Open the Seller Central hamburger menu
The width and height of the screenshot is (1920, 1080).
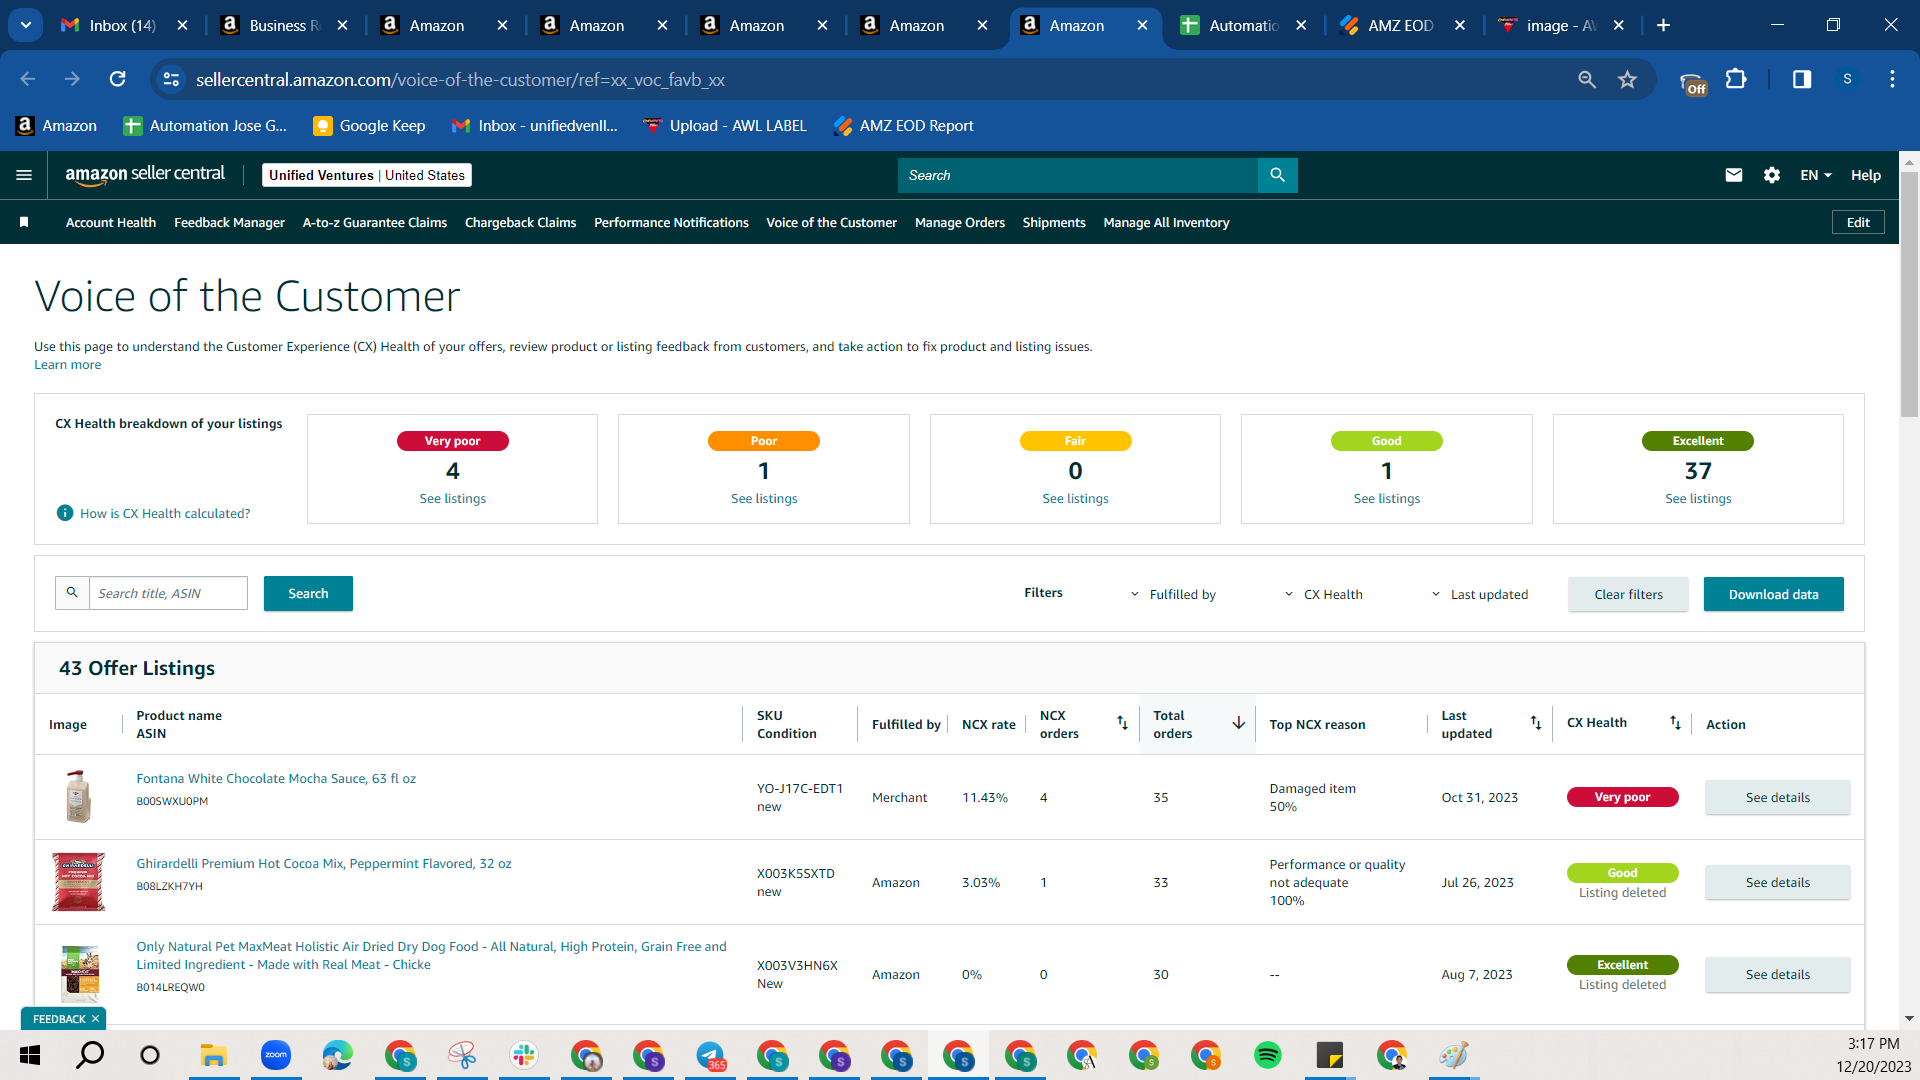point(24,175)
